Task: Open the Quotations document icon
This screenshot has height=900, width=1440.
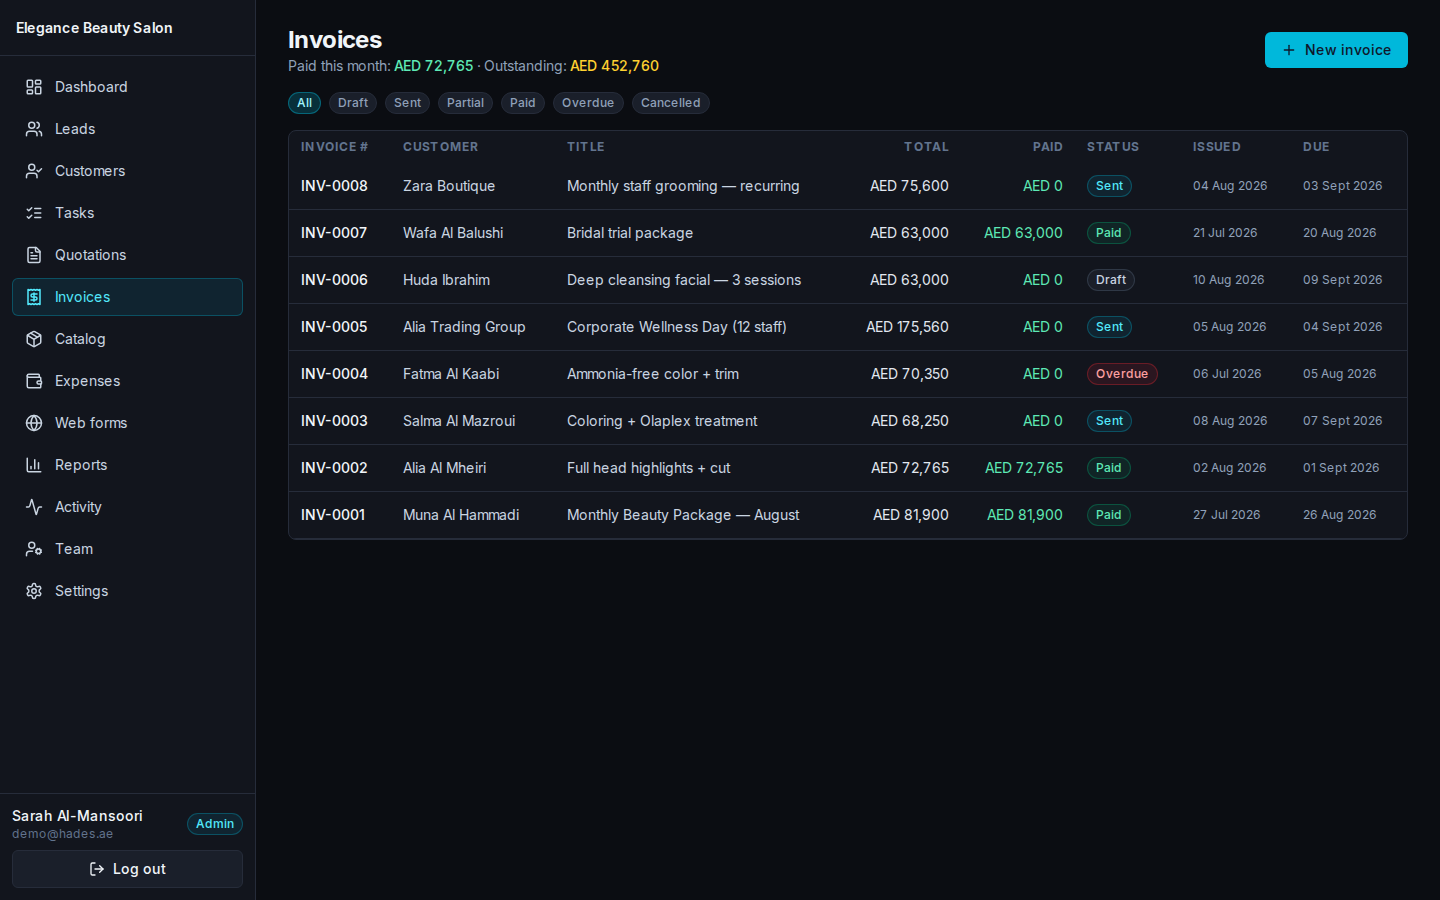Action: coord(34,255)
